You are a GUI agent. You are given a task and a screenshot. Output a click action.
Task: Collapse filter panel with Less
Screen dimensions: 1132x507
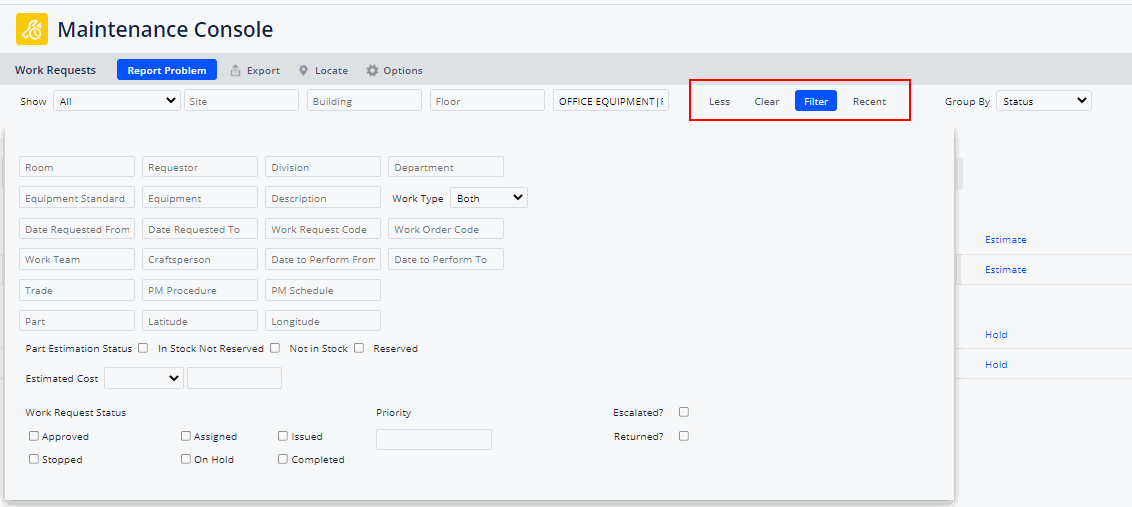coord(719,101)
